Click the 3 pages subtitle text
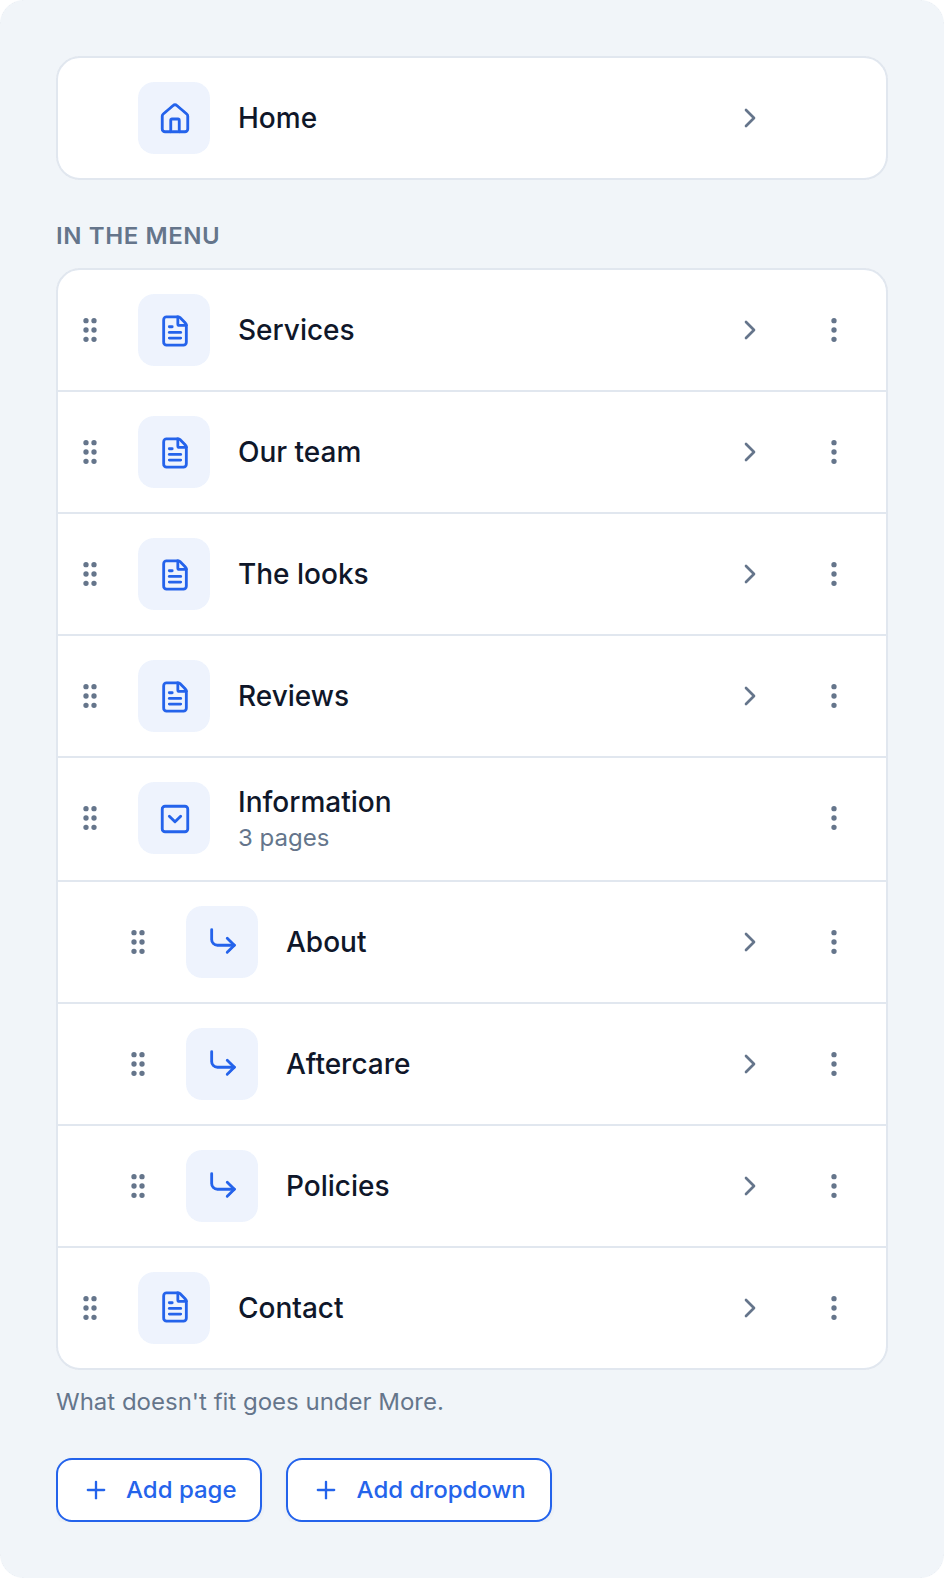 click(283, 838)
